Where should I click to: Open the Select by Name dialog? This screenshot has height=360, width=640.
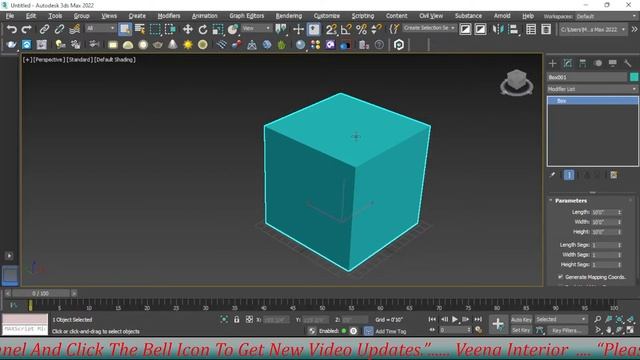point(140,29)
